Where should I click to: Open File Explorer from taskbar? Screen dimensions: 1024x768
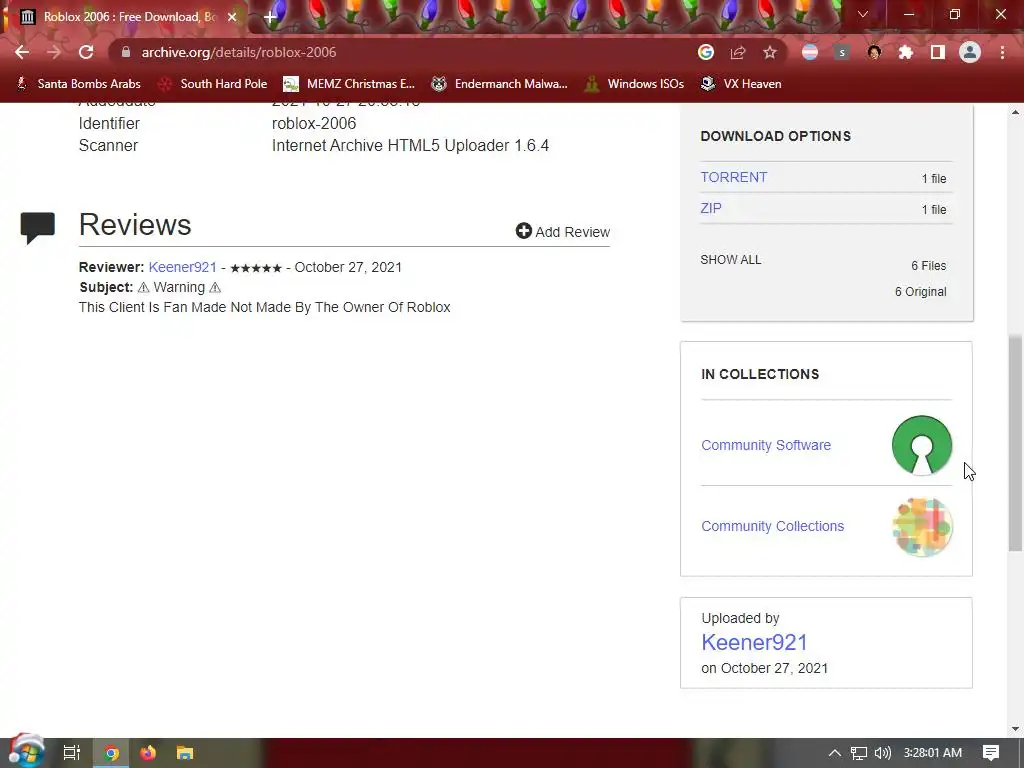point(185,753)
